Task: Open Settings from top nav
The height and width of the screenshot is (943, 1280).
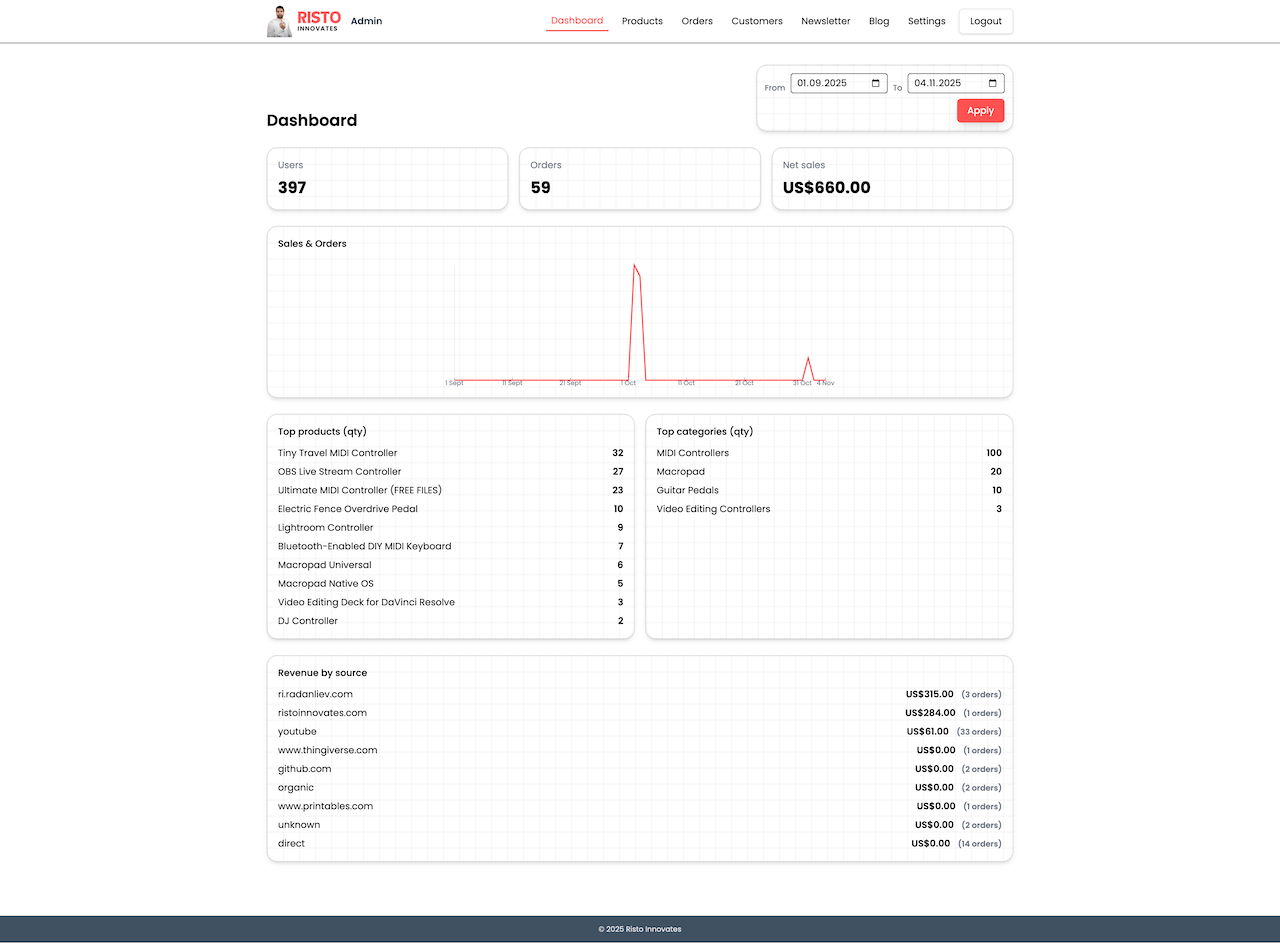Action: [927, 21]
